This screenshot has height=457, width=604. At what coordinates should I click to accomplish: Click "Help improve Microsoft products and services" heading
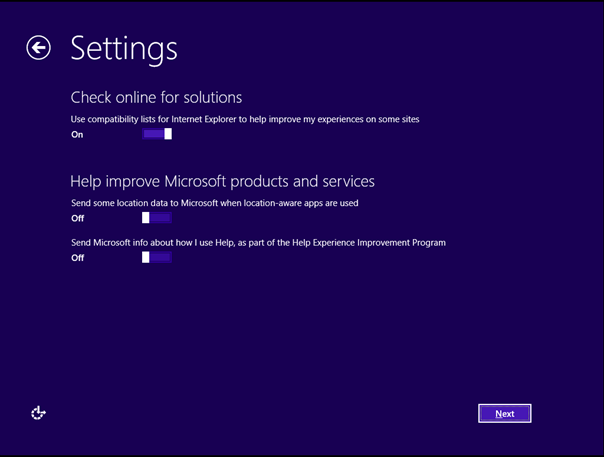[x=222, y=181]
